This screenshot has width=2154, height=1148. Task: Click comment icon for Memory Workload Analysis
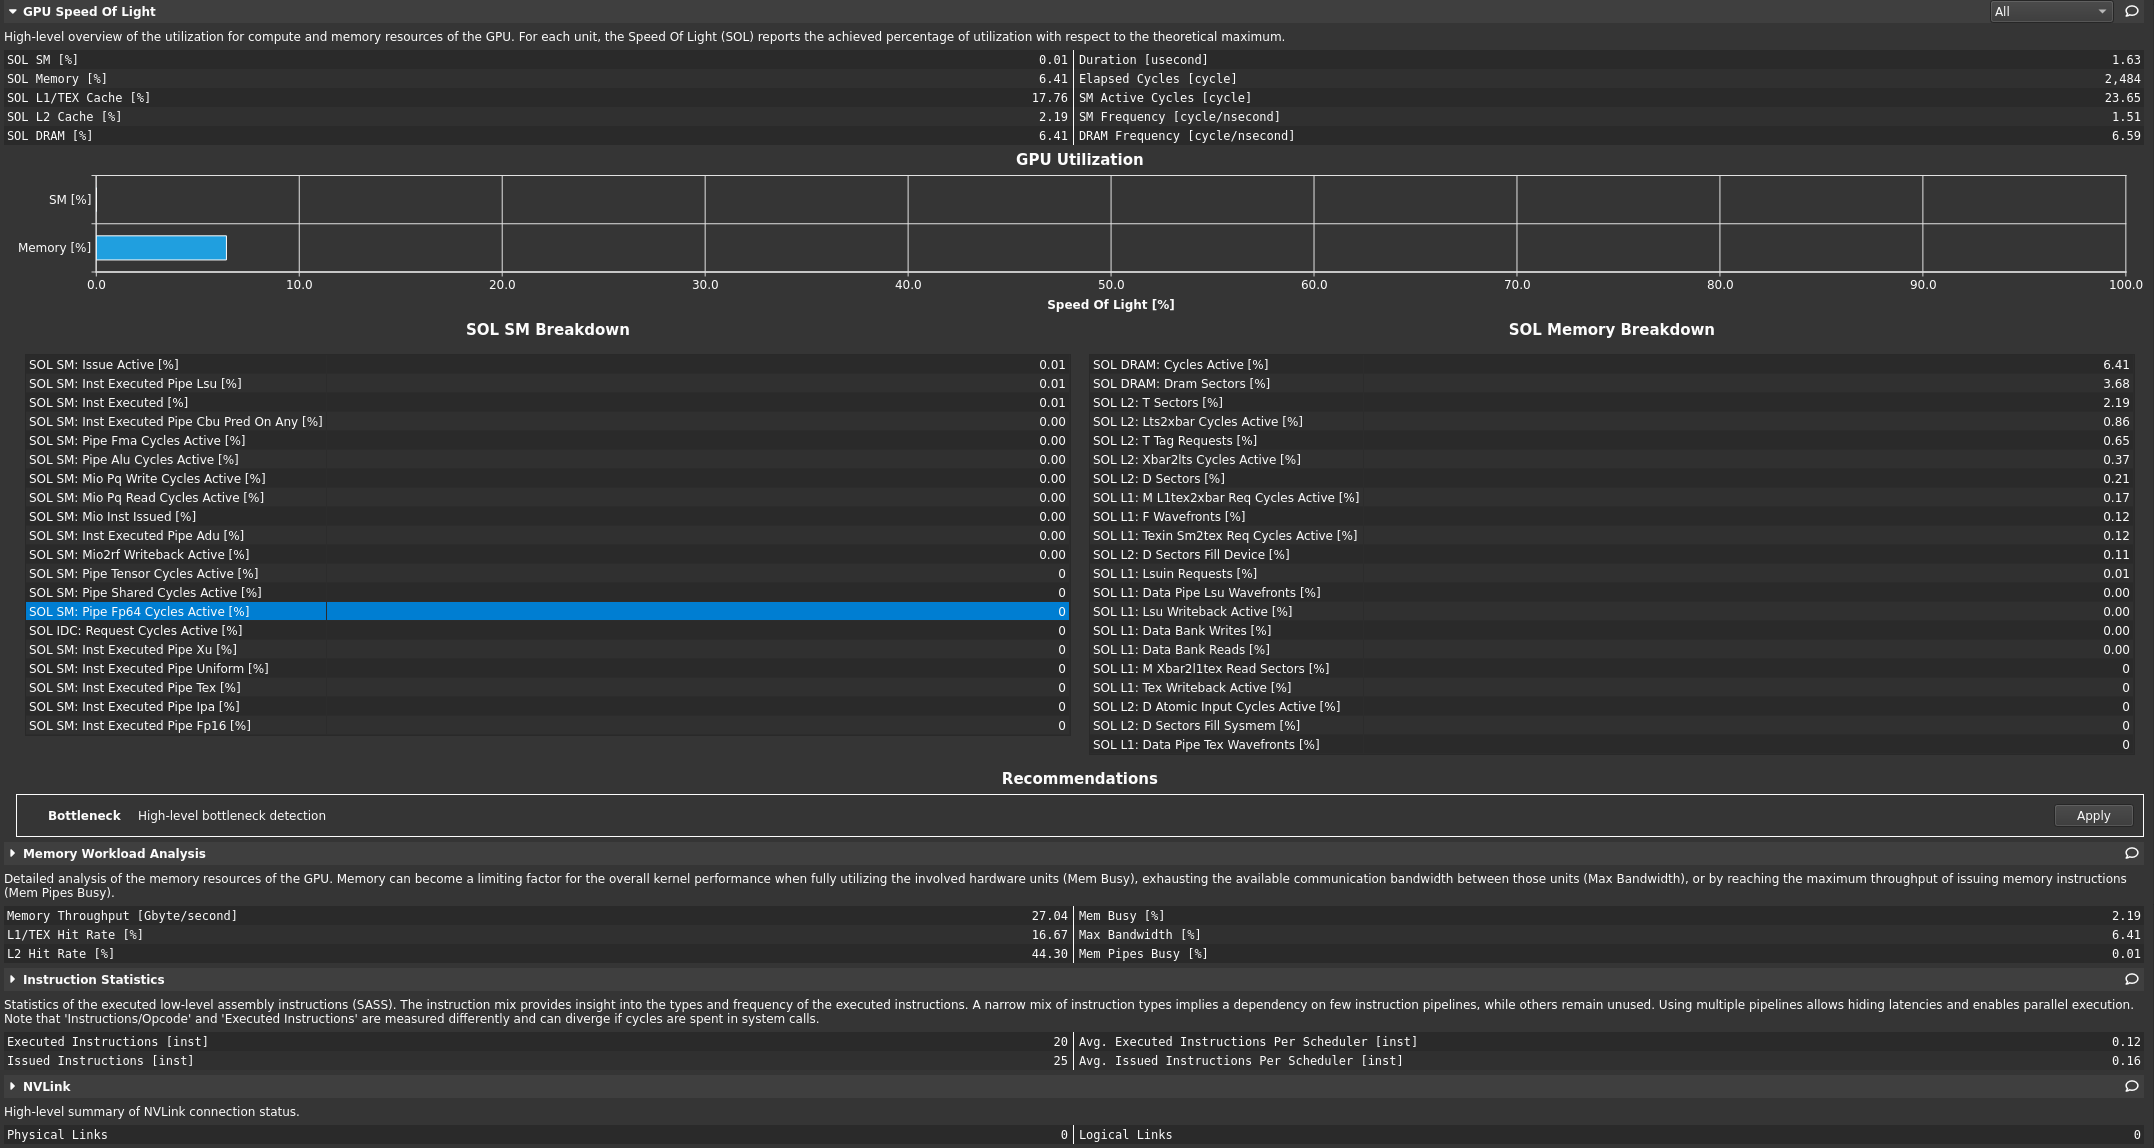(x=2131, y=854)
